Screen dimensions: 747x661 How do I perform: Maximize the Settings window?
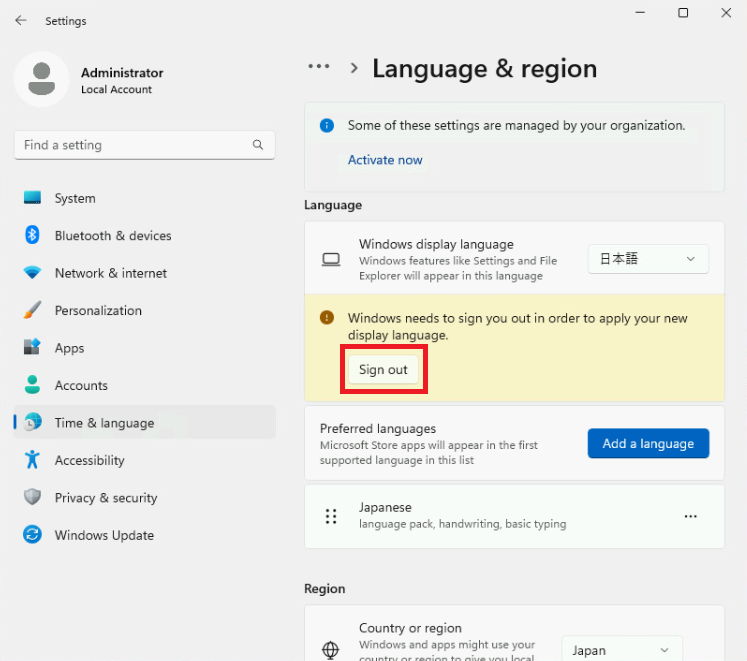(x=683, y=13)
